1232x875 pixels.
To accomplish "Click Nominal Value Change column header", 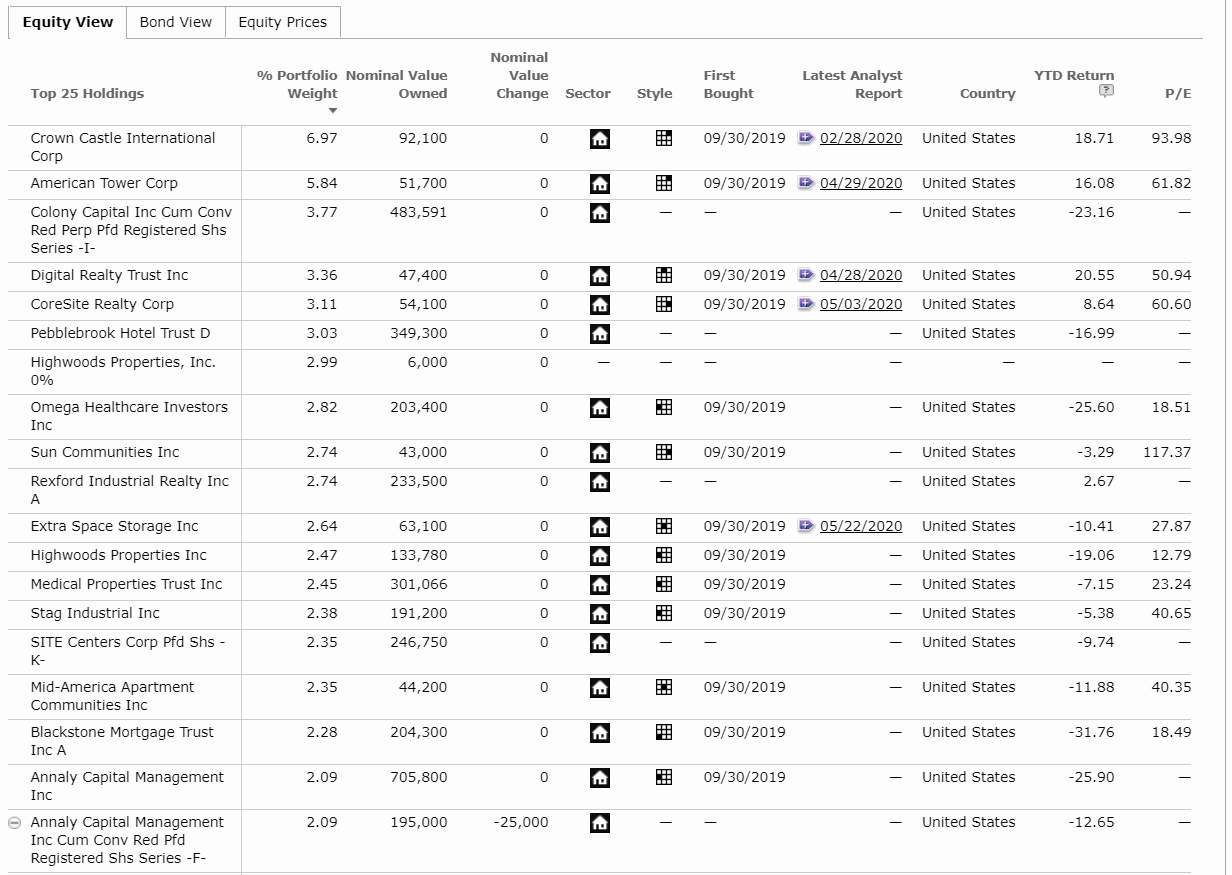I will pyautogui.click(x=520, y=75).
